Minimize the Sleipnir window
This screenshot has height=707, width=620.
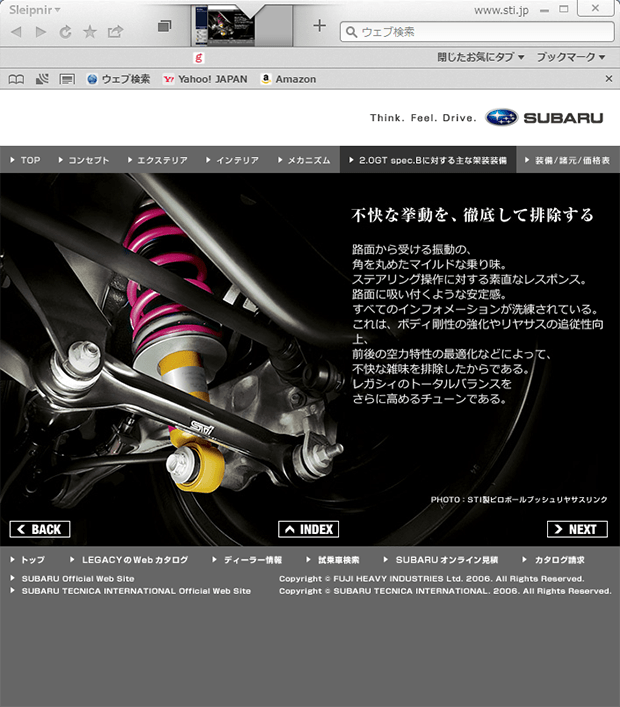pos(545,9)
